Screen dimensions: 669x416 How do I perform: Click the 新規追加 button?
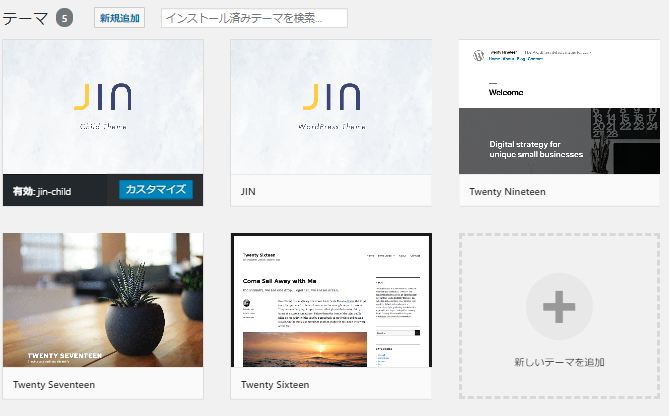pyautogui.click(x=119, y=18)
